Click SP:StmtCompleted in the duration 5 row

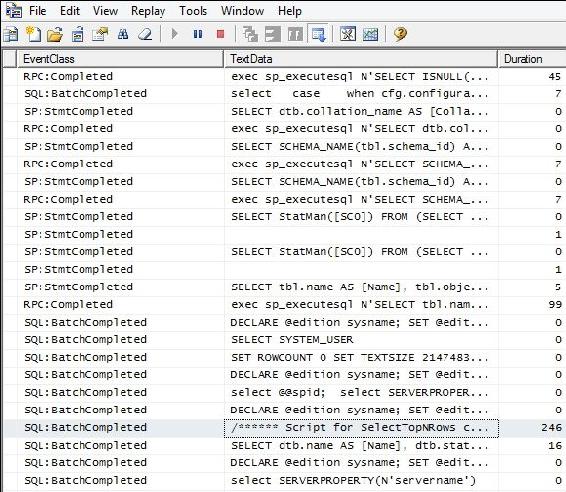78,287
